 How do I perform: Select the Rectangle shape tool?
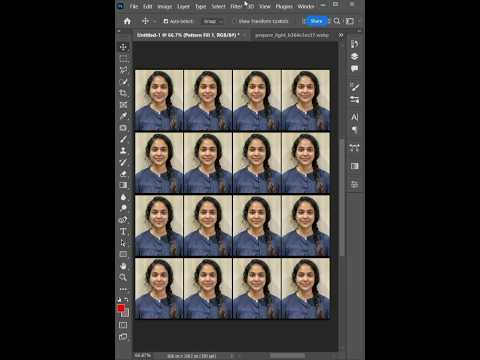click(x=123, y=254)
